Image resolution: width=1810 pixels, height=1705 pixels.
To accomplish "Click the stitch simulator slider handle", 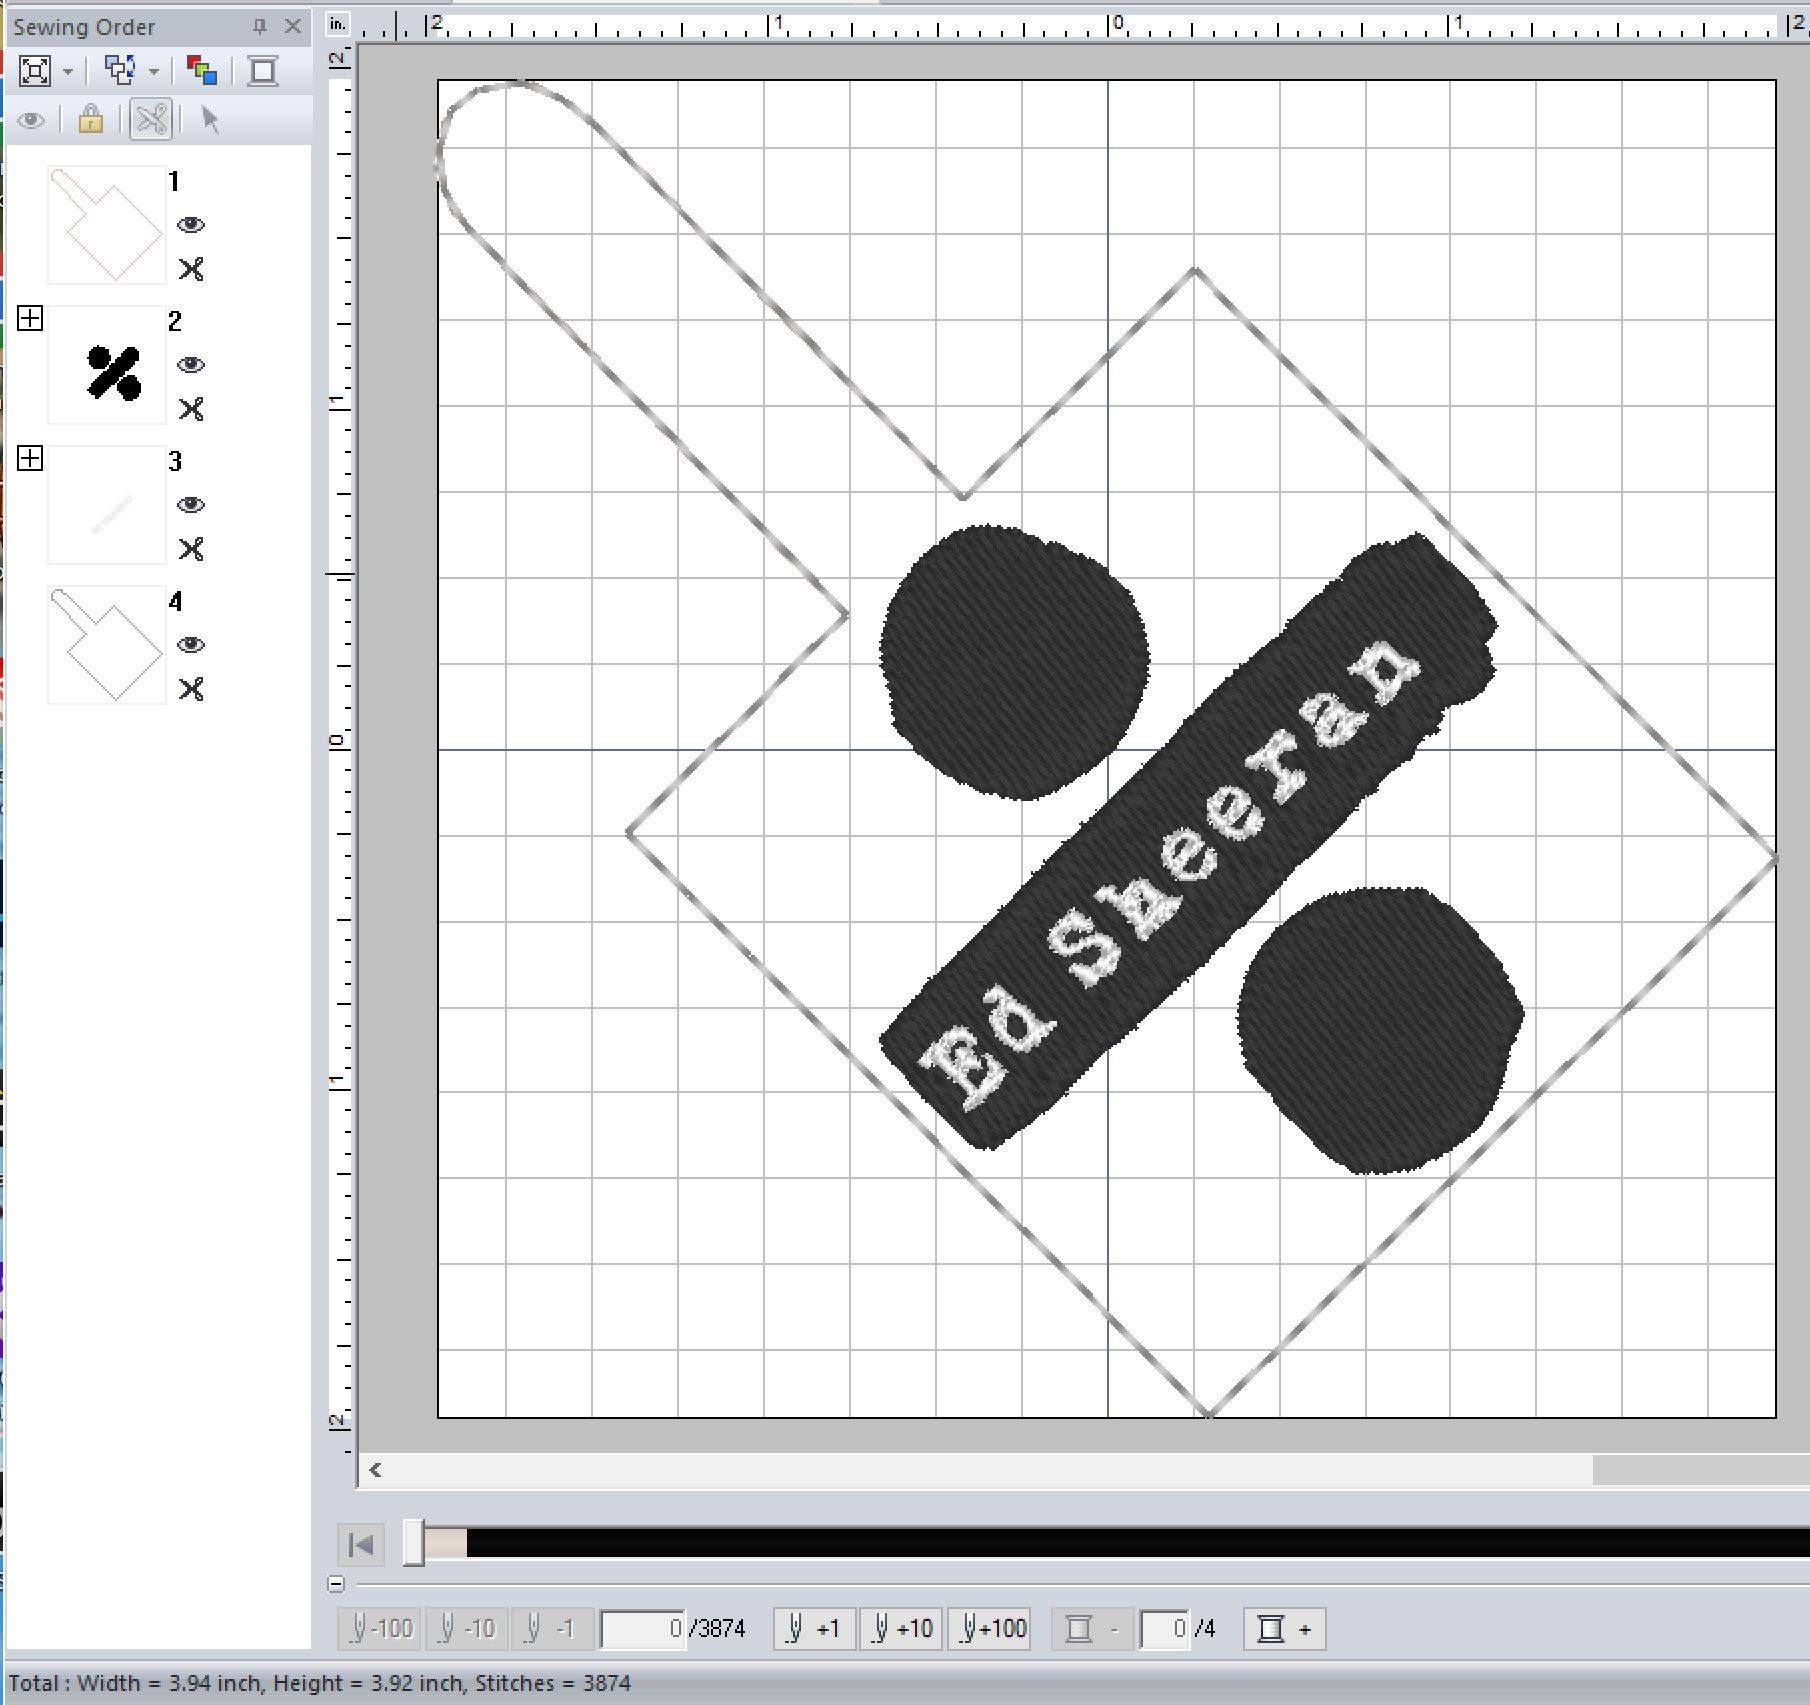I will 414,1543.
